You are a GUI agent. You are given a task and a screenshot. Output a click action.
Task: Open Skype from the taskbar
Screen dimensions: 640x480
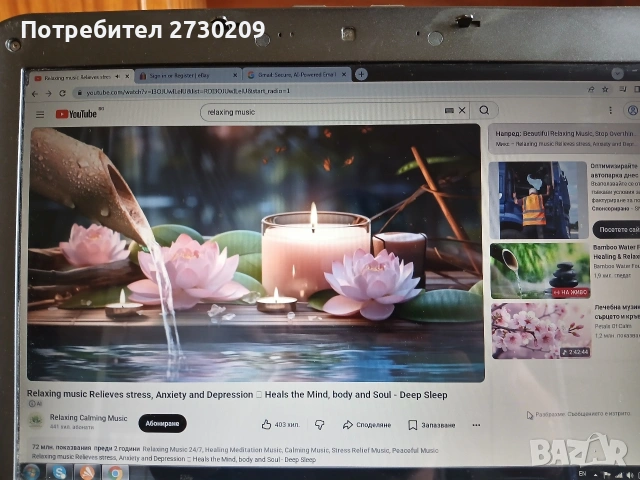click(x=60, y=473)
